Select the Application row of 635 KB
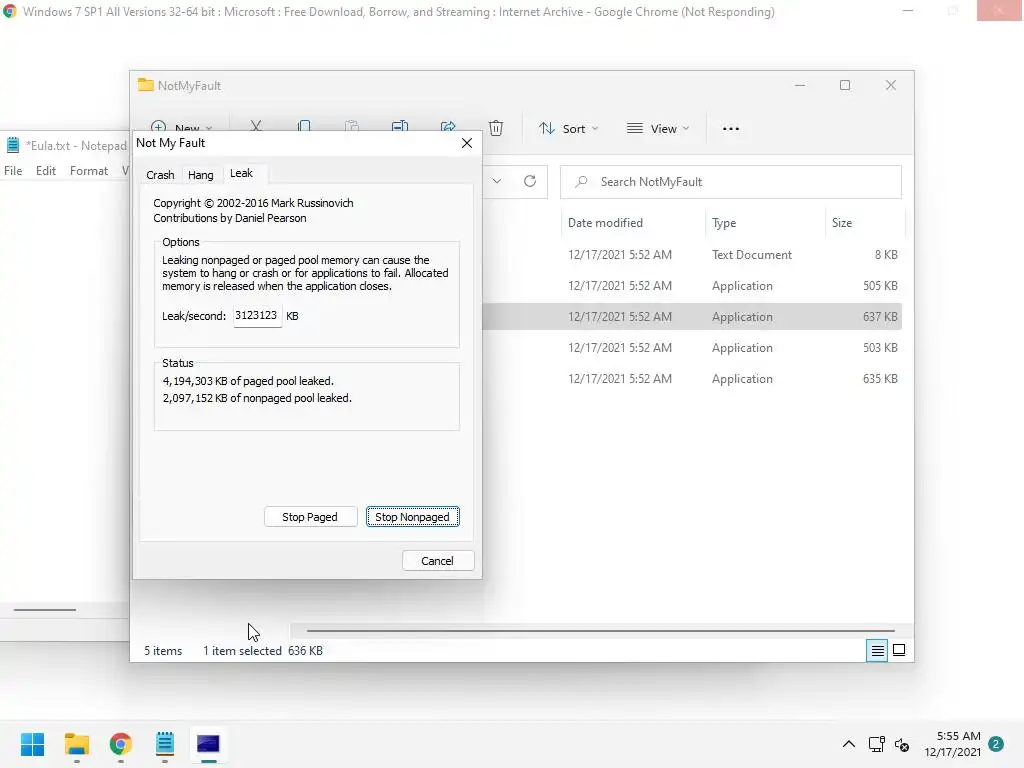The width and height of the screenshot is (1024, 768). (692, 379)
